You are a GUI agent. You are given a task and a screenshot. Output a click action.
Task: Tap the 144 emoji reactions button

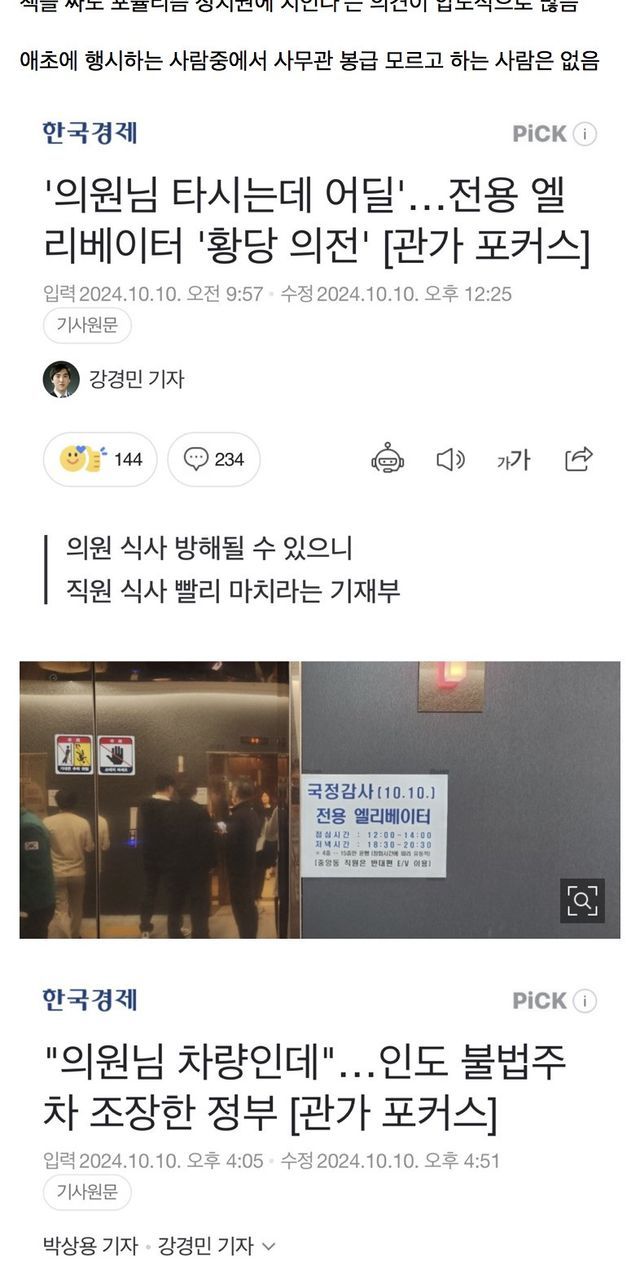(100, 459)
